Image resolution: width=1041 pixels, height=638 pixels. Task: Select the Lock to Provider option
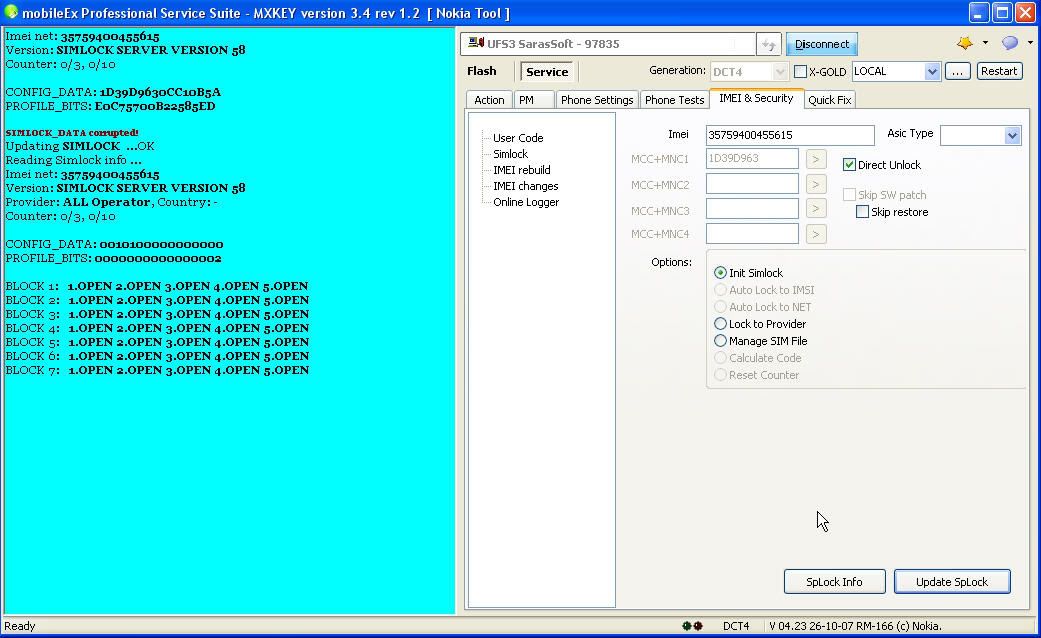(x=720, y=324)
